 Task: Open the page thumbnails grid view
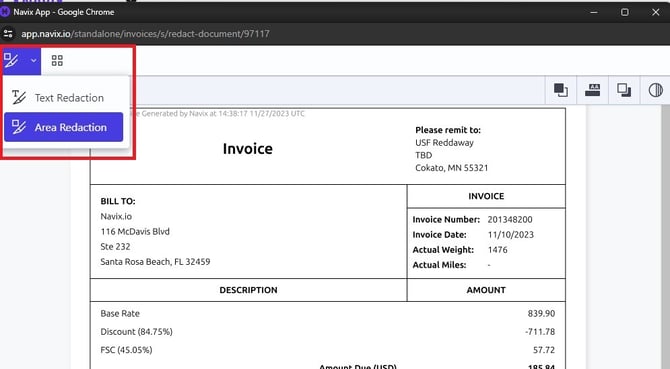(x=57, y=61)
